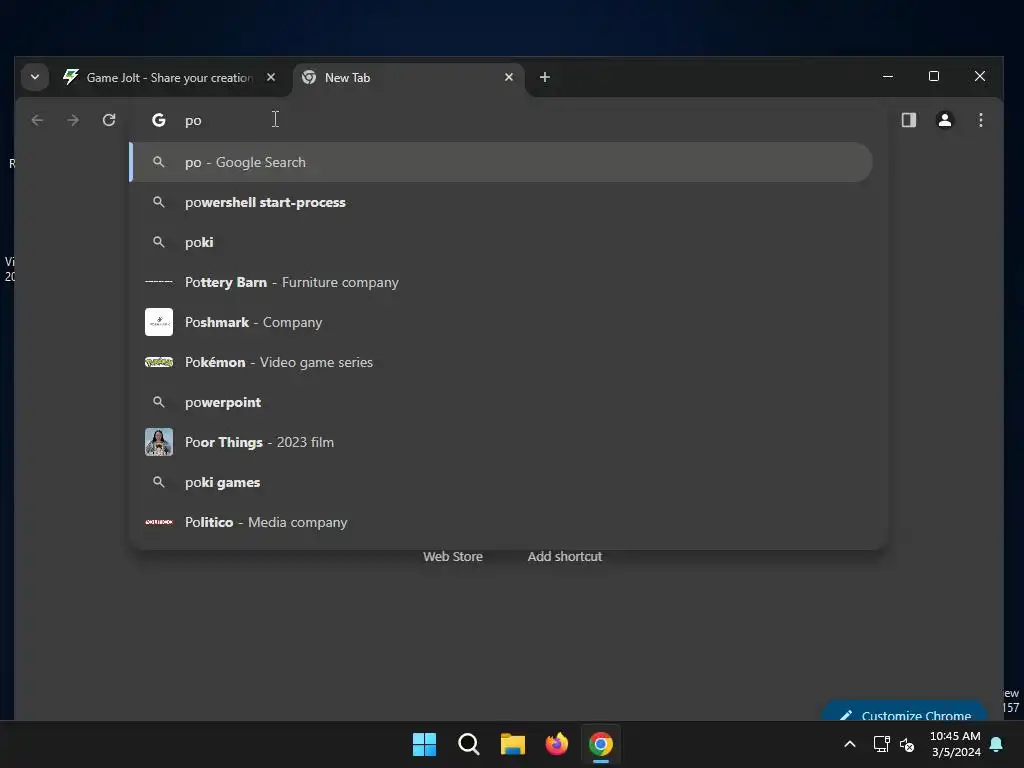
Task: Select 'po - Google Search' suggestion
Action: click(501, 162)
